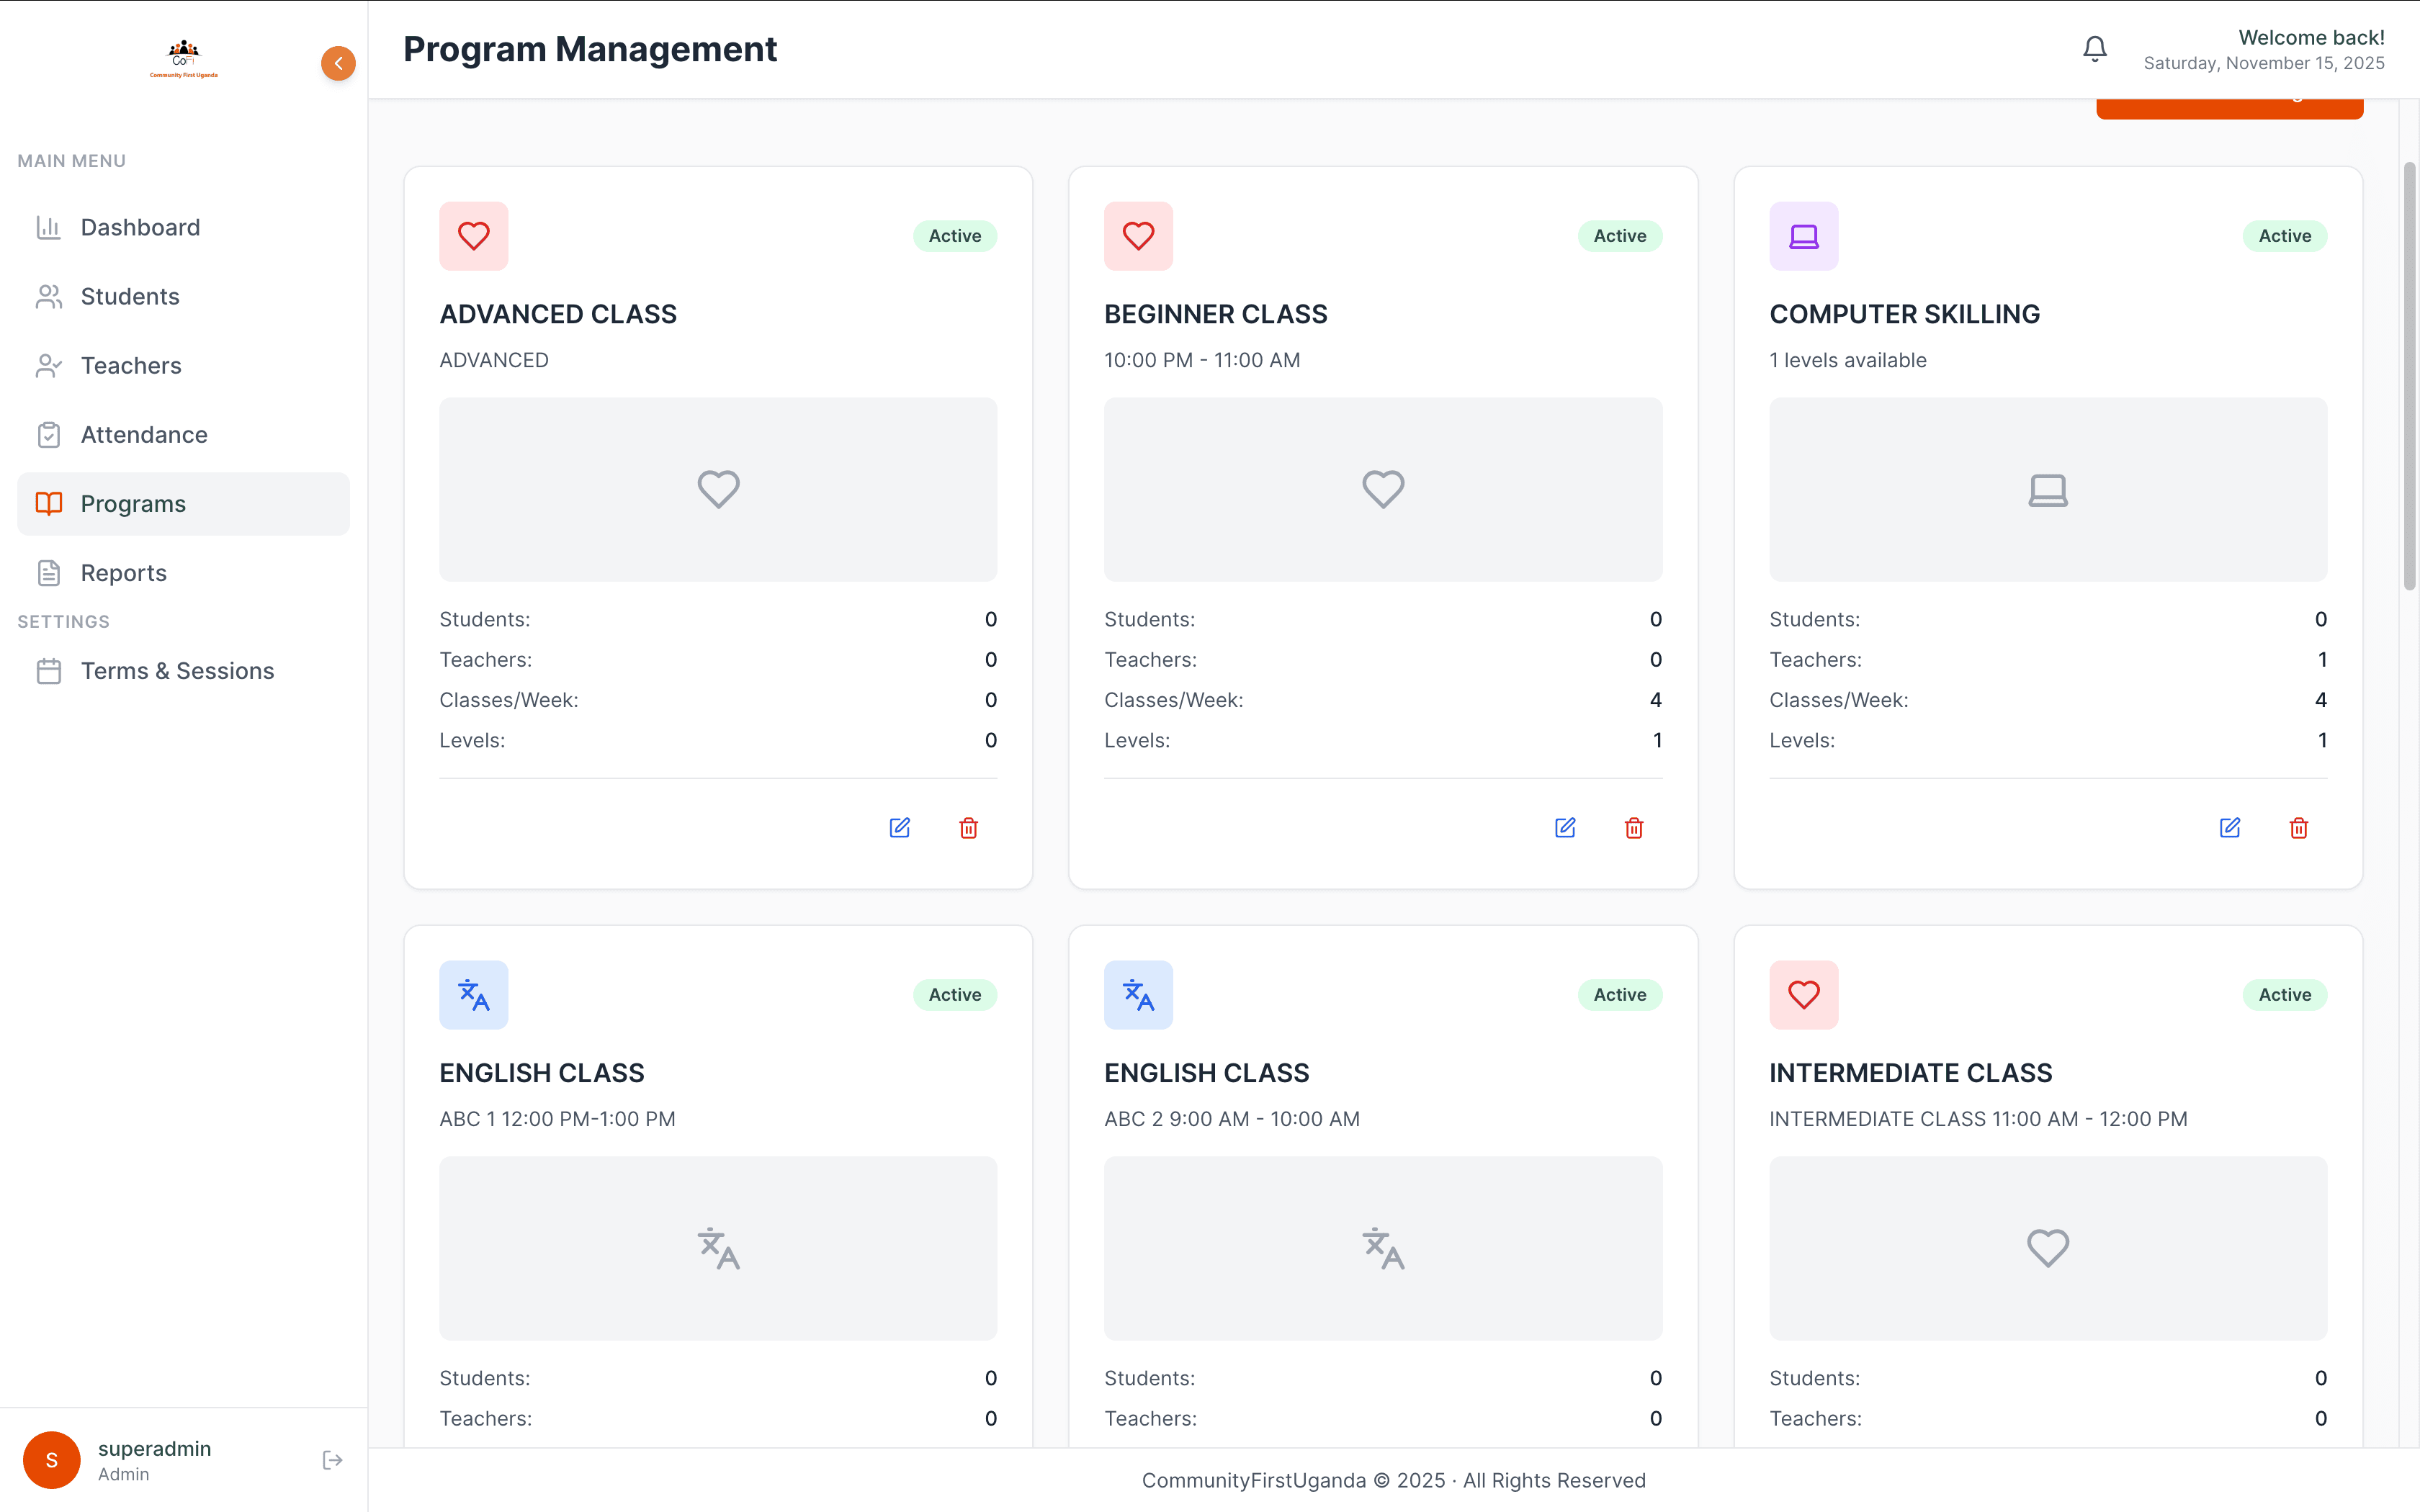This screenshot has width=2420, height=1512.
Task: Click the Active badge on BEGINNER CLASS
Action: 1620,236
